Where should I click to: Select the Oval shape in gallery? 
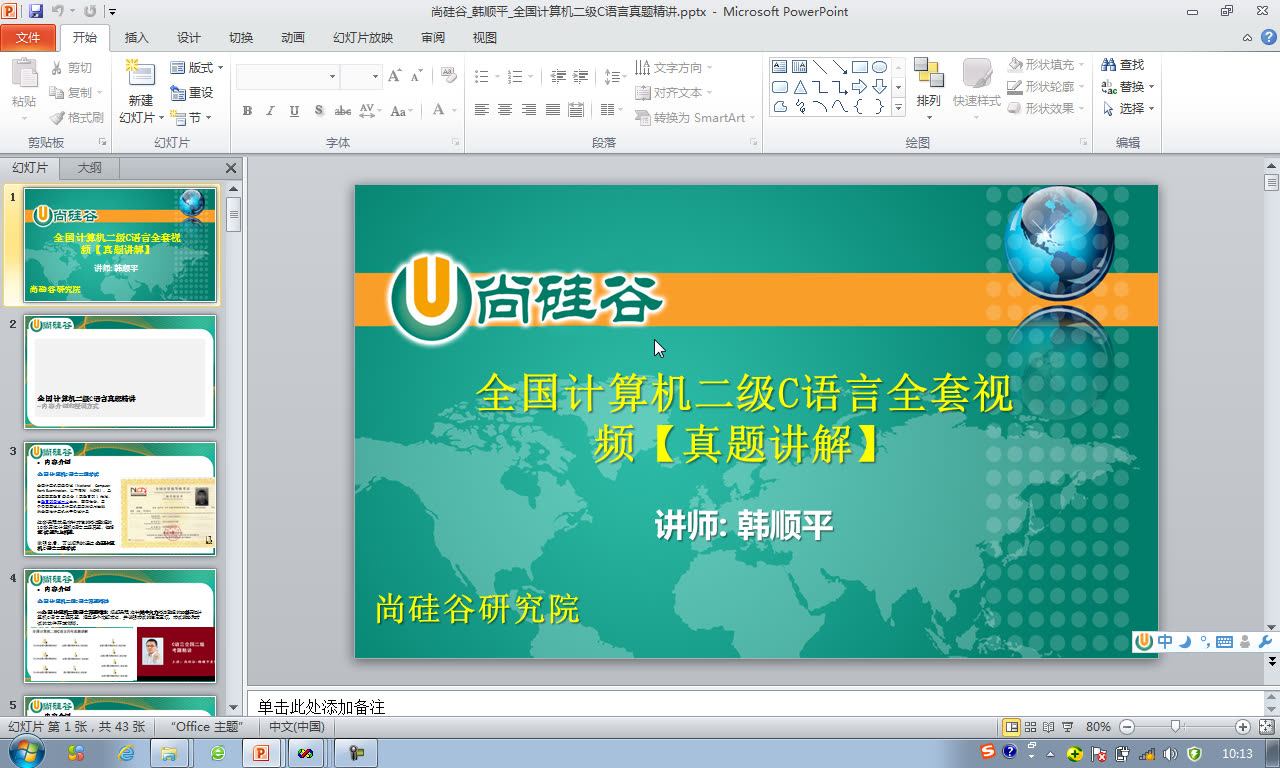[879, 67]
